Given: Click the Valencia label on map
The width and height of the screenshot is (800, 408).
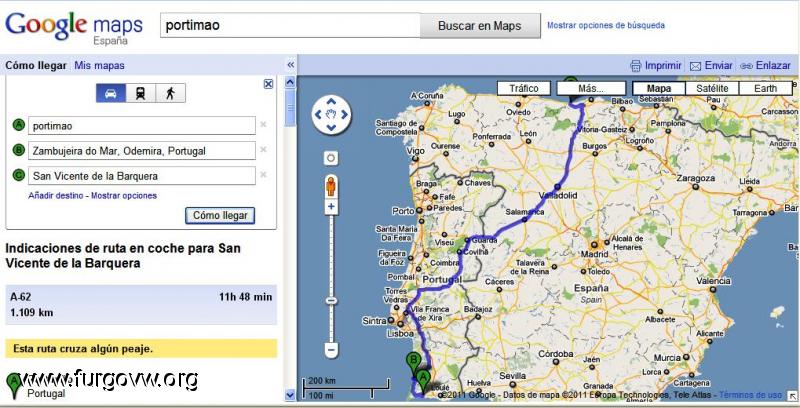Looking at the screenshot, I should (x=713, y=281).
